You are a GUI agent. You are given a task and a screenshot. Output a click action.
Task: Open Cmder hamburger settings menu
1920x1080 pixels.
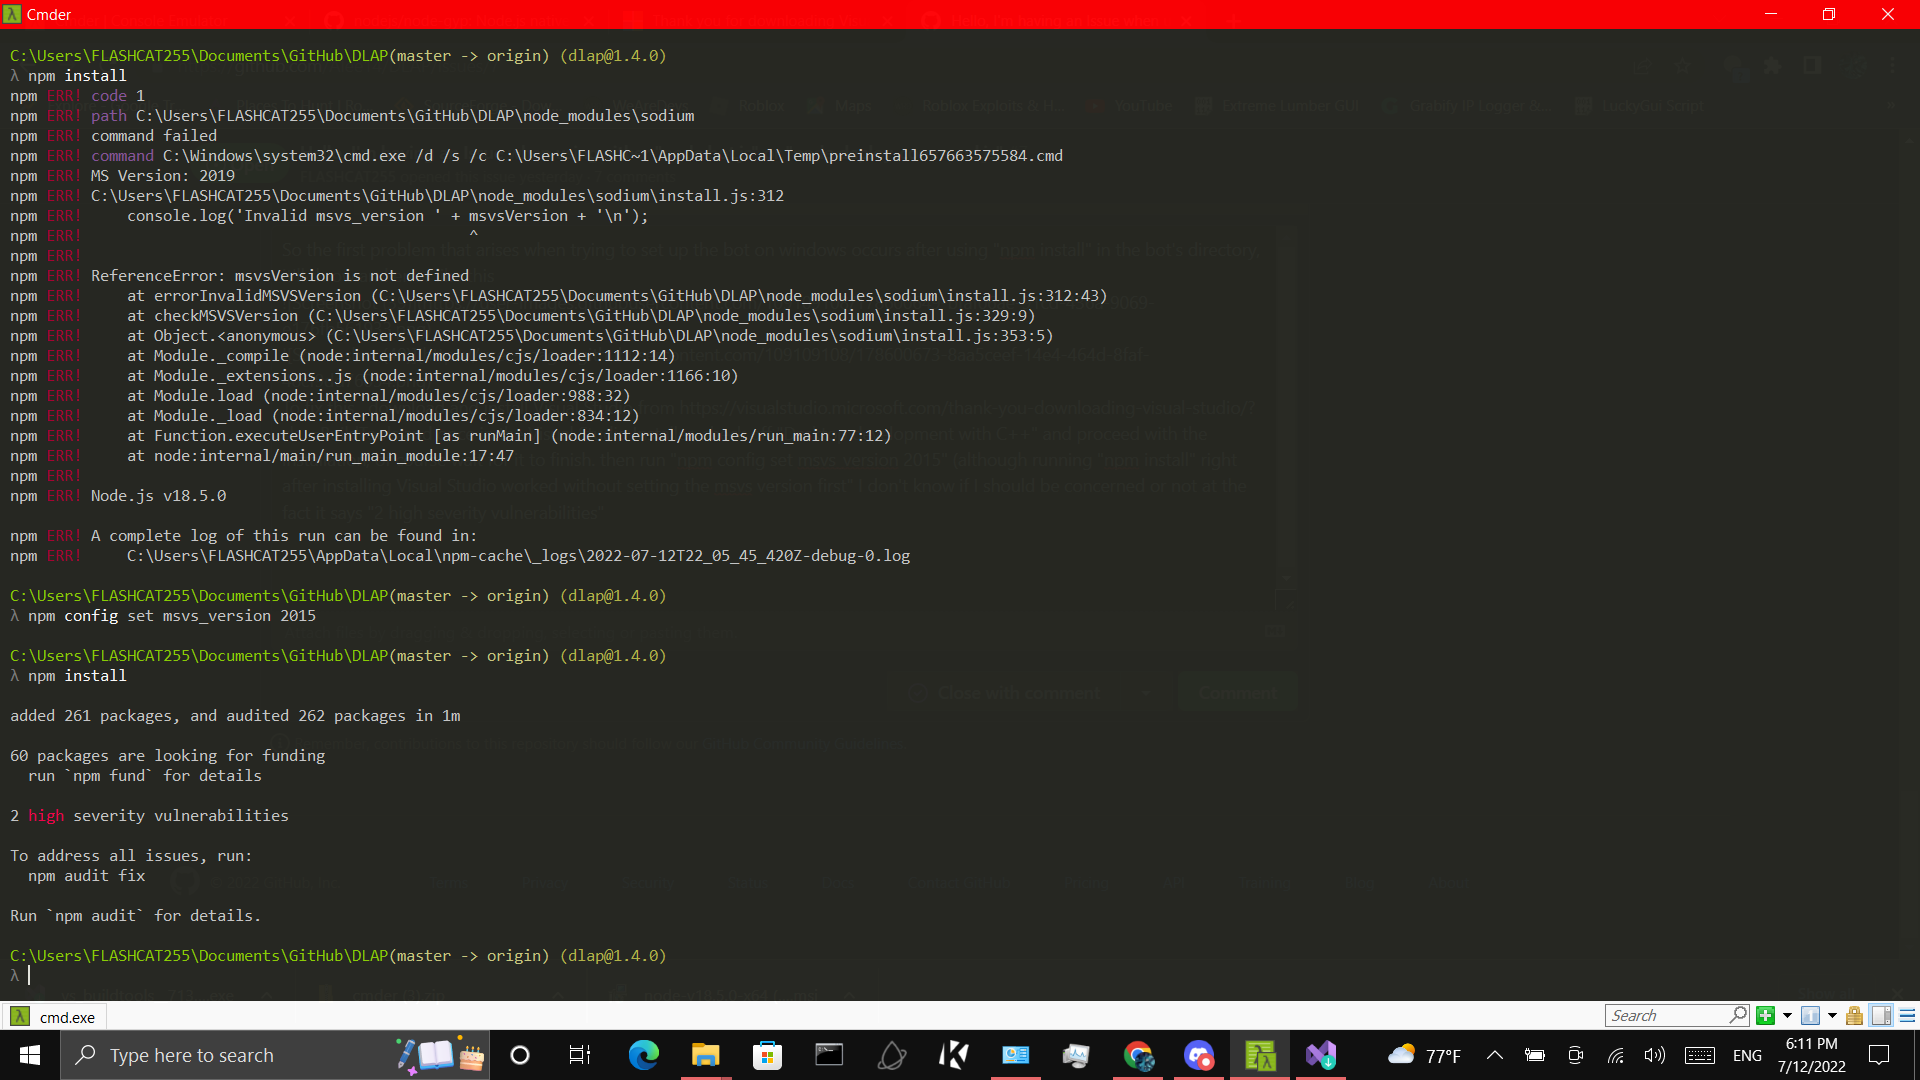[1907, 1016]
